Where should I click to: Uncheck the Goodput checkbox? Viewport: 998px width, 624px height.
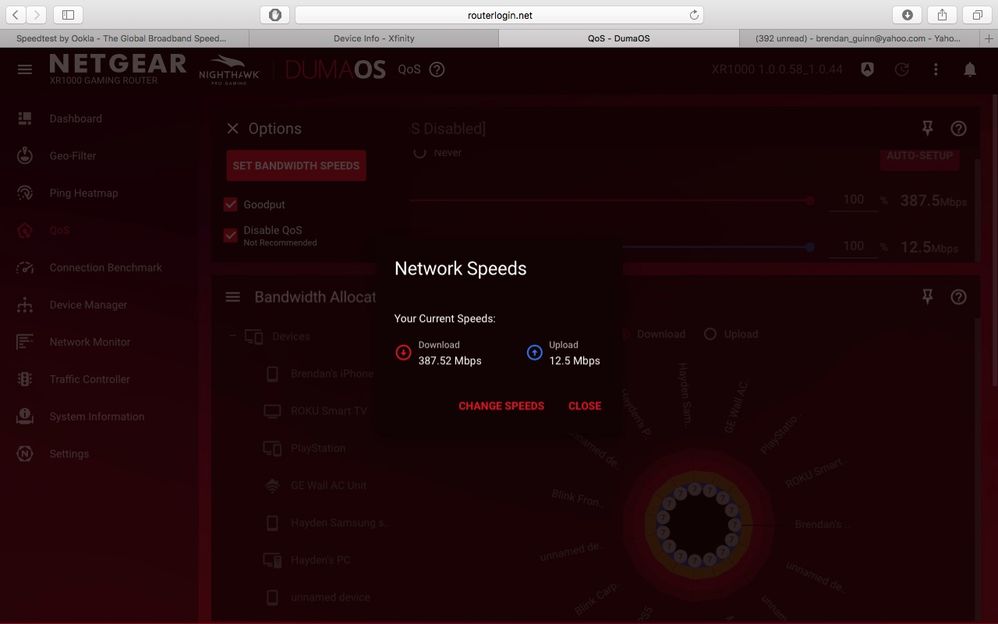coord(229,202)
